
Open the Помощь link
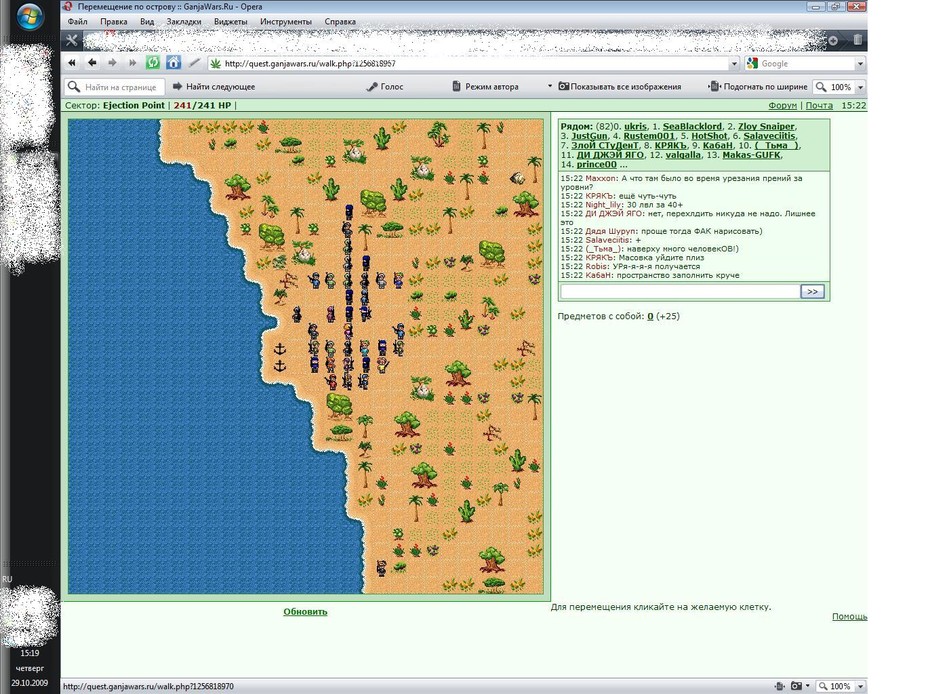tap(849, 616)
